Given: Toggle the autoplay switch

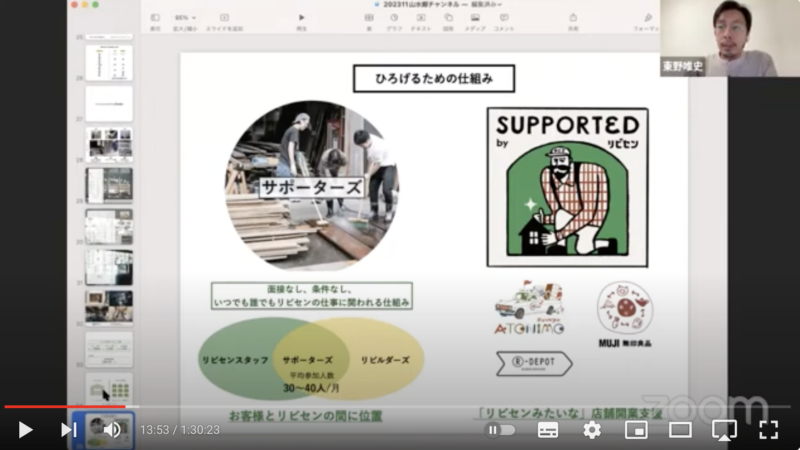Looking at the screenshot, I should click(500, 430).
